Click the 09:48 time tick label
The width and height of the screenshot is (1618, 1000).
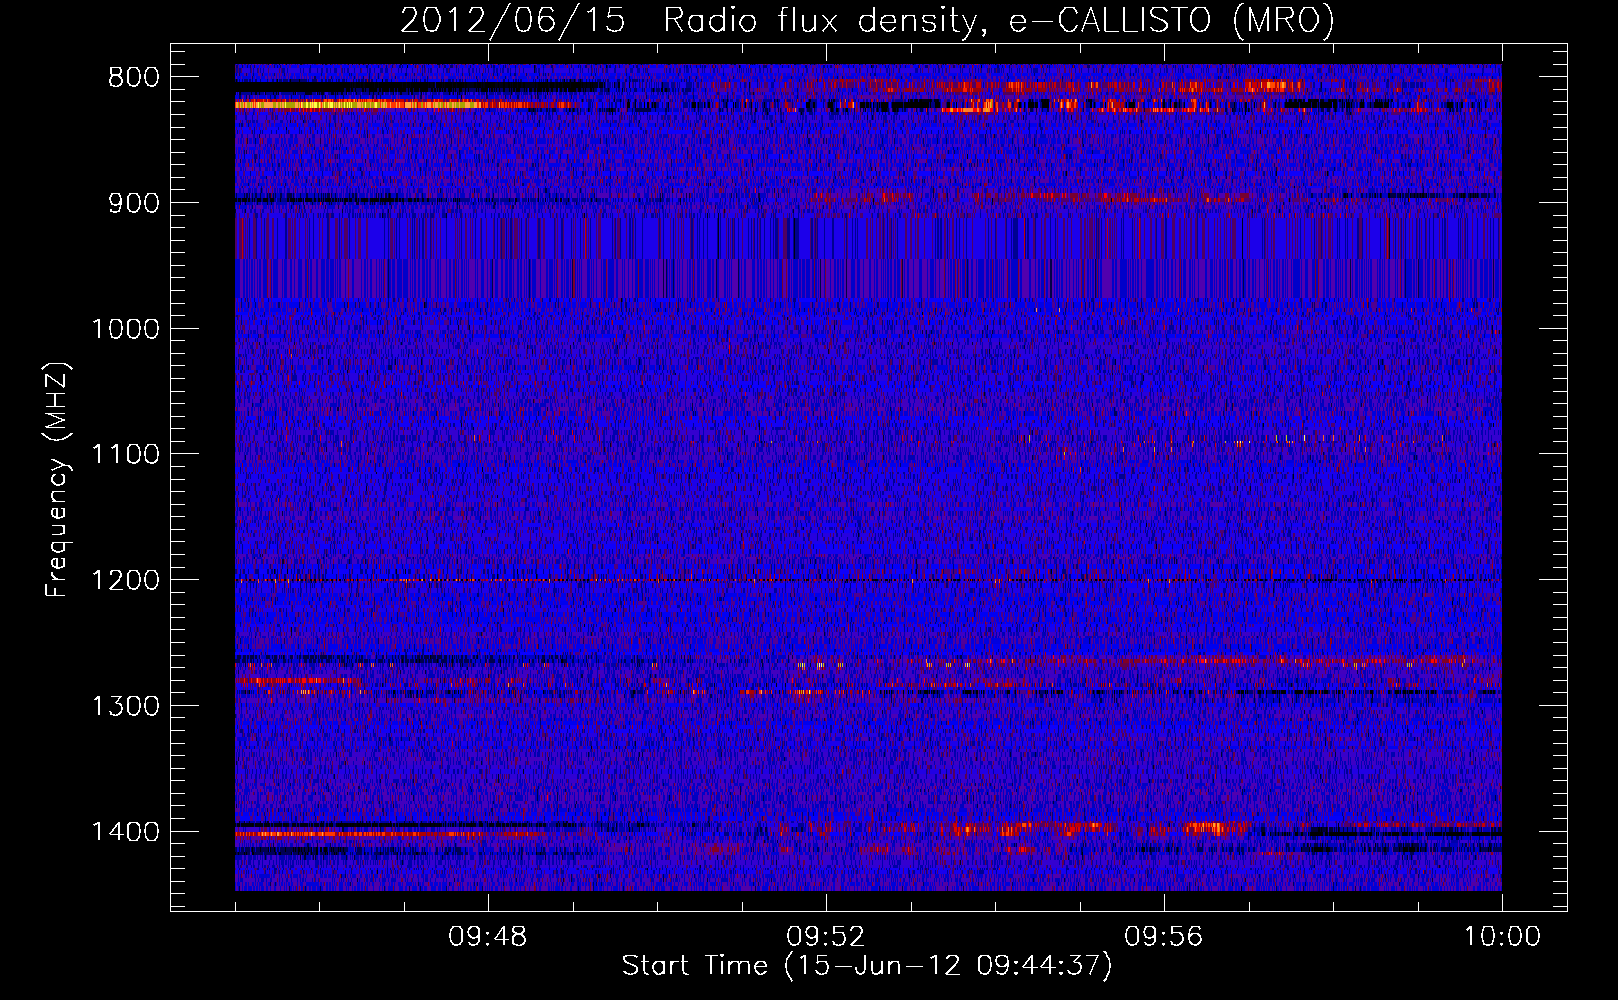click(x=488, y=937)
